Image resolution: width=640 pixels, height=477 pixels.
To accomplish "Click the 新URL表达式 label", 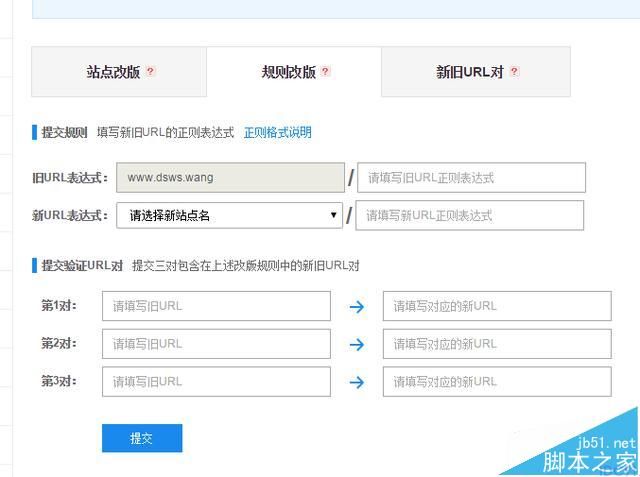I will (x=70, y=215).
